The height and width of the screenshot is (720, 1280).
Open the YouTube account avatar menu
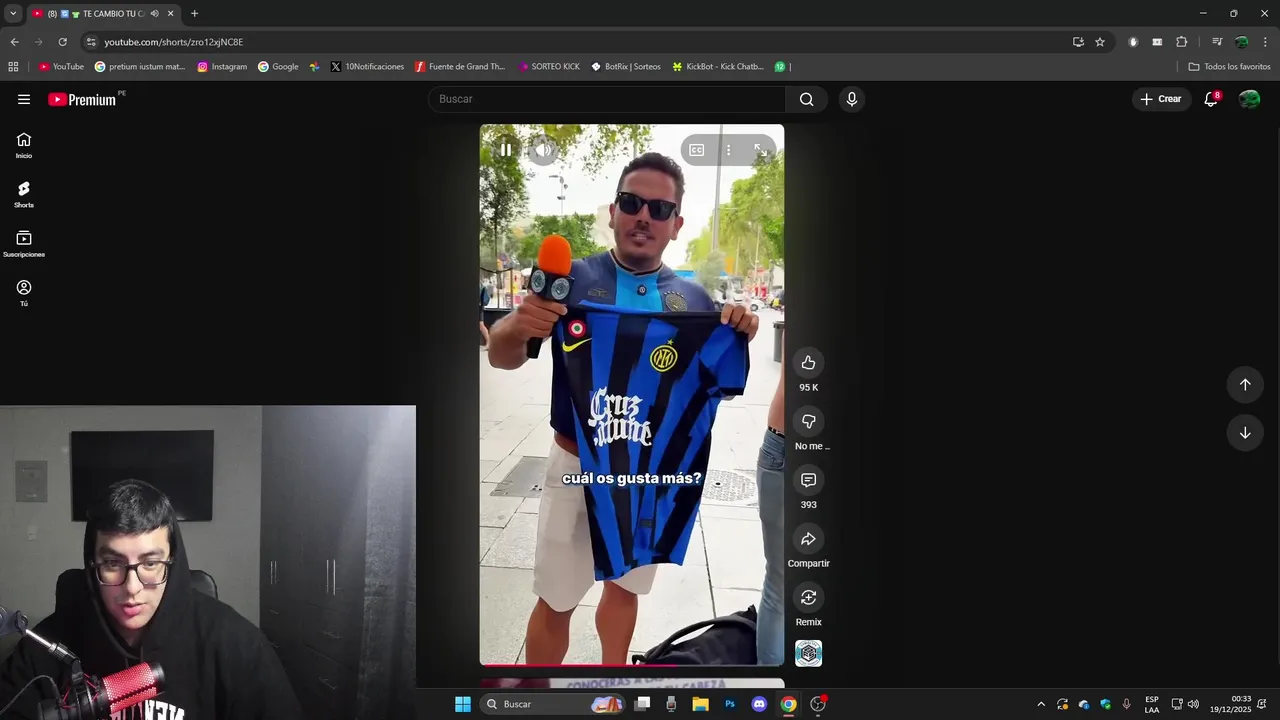[1249, 99]
